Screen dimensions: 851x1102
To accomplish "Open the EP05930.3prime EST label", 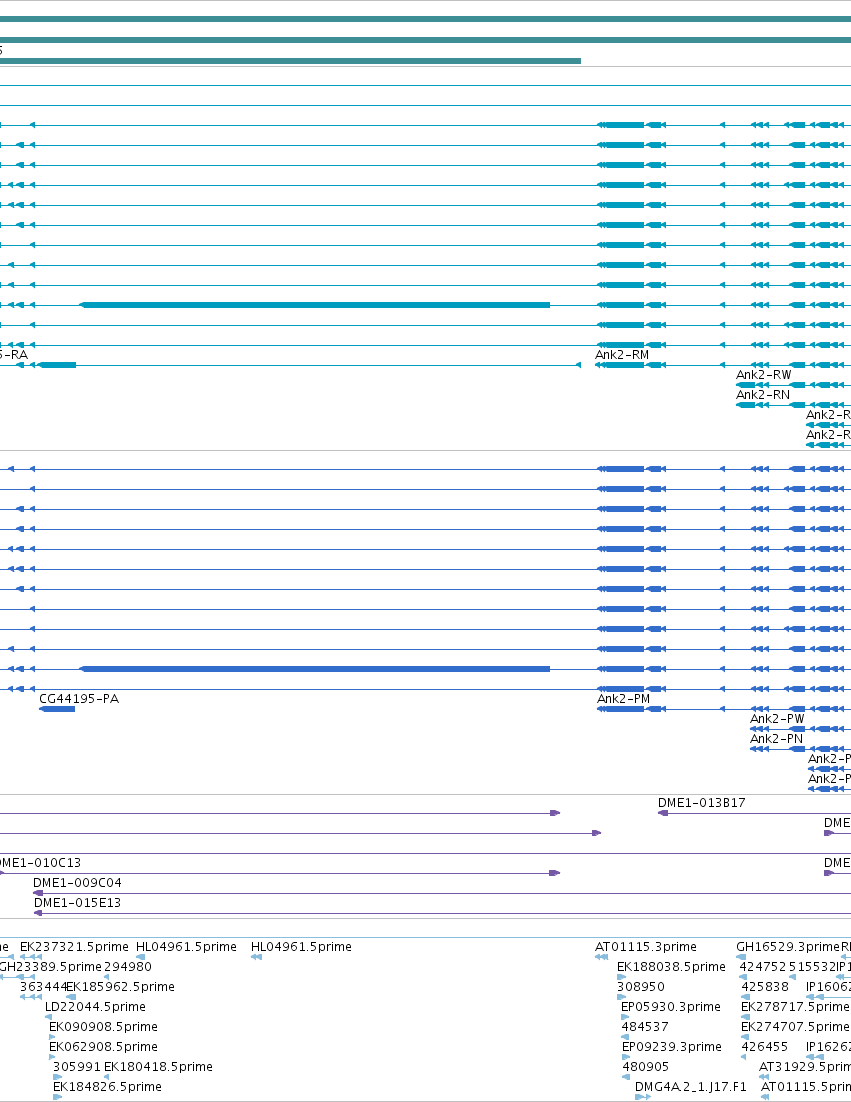I will [671, 1006].
